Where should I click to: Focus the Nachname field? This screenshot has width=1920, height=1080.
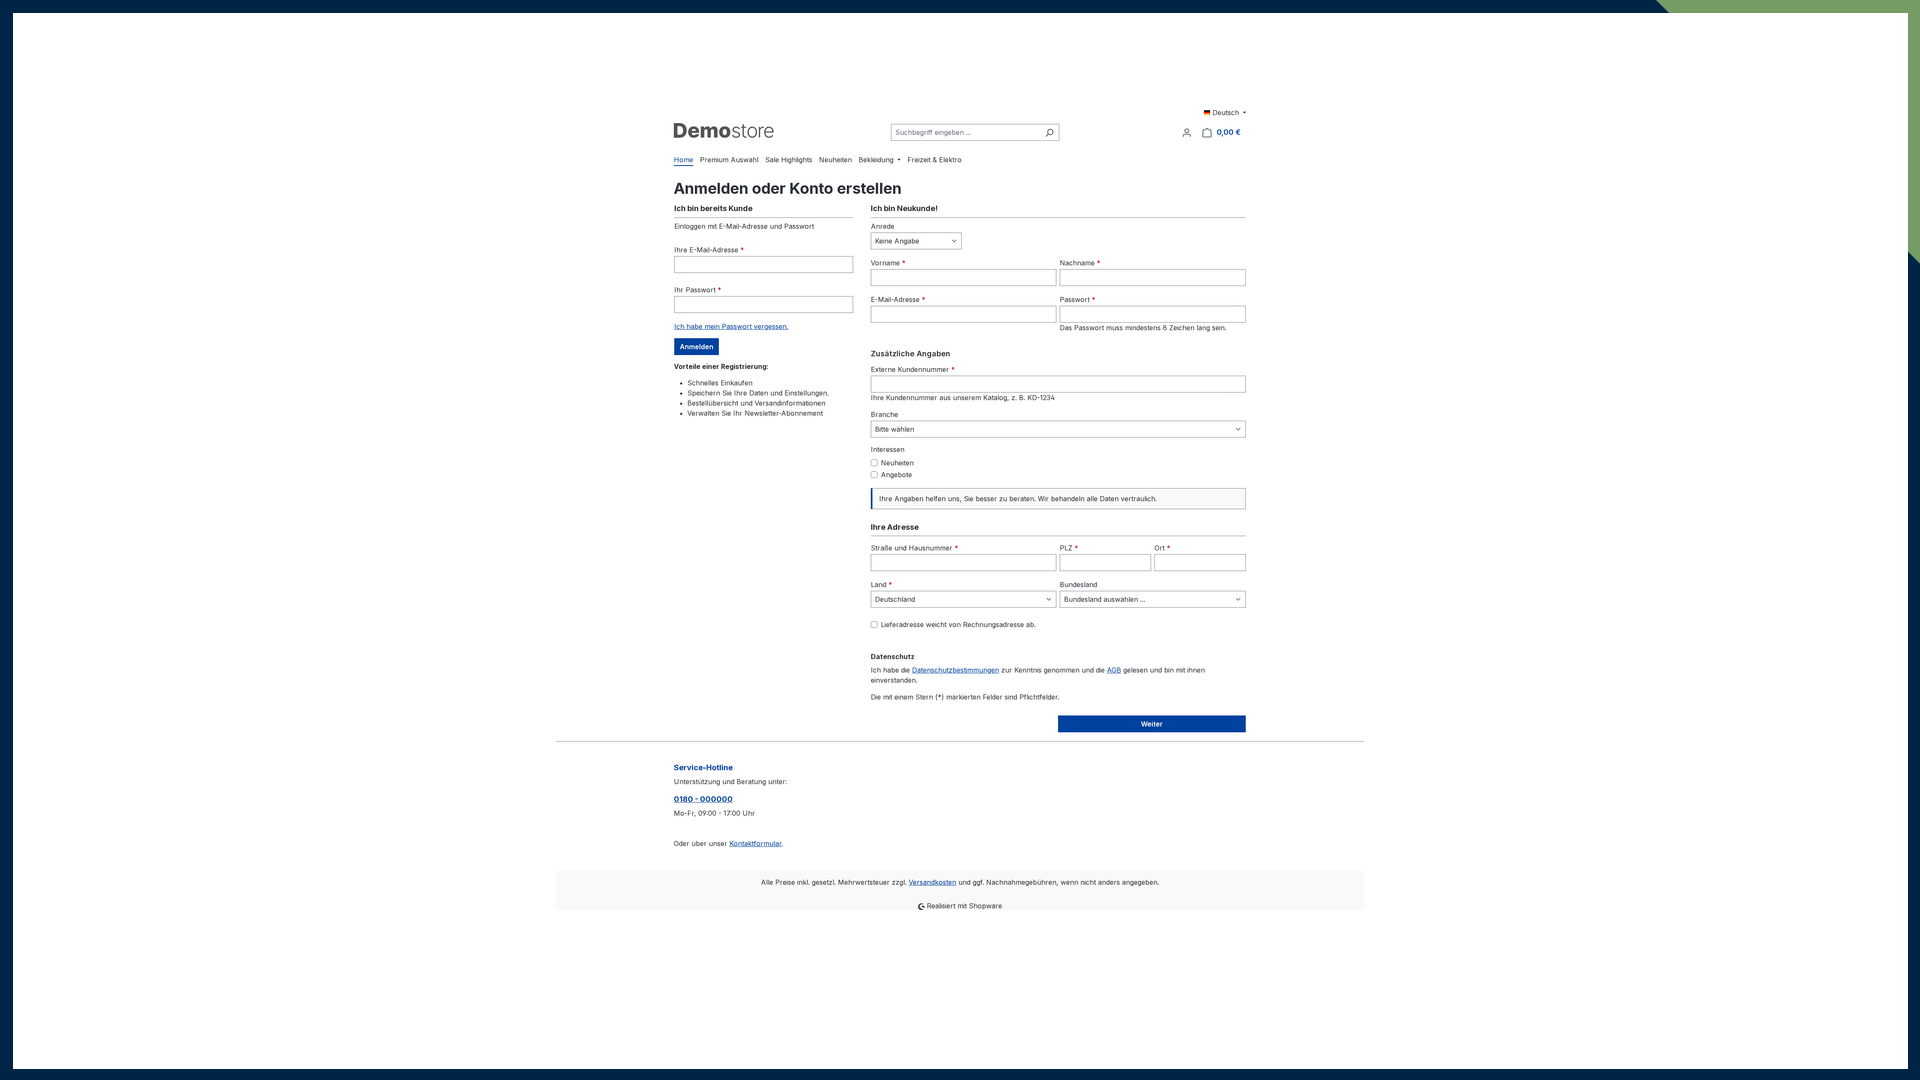(x=1153, y=278)
